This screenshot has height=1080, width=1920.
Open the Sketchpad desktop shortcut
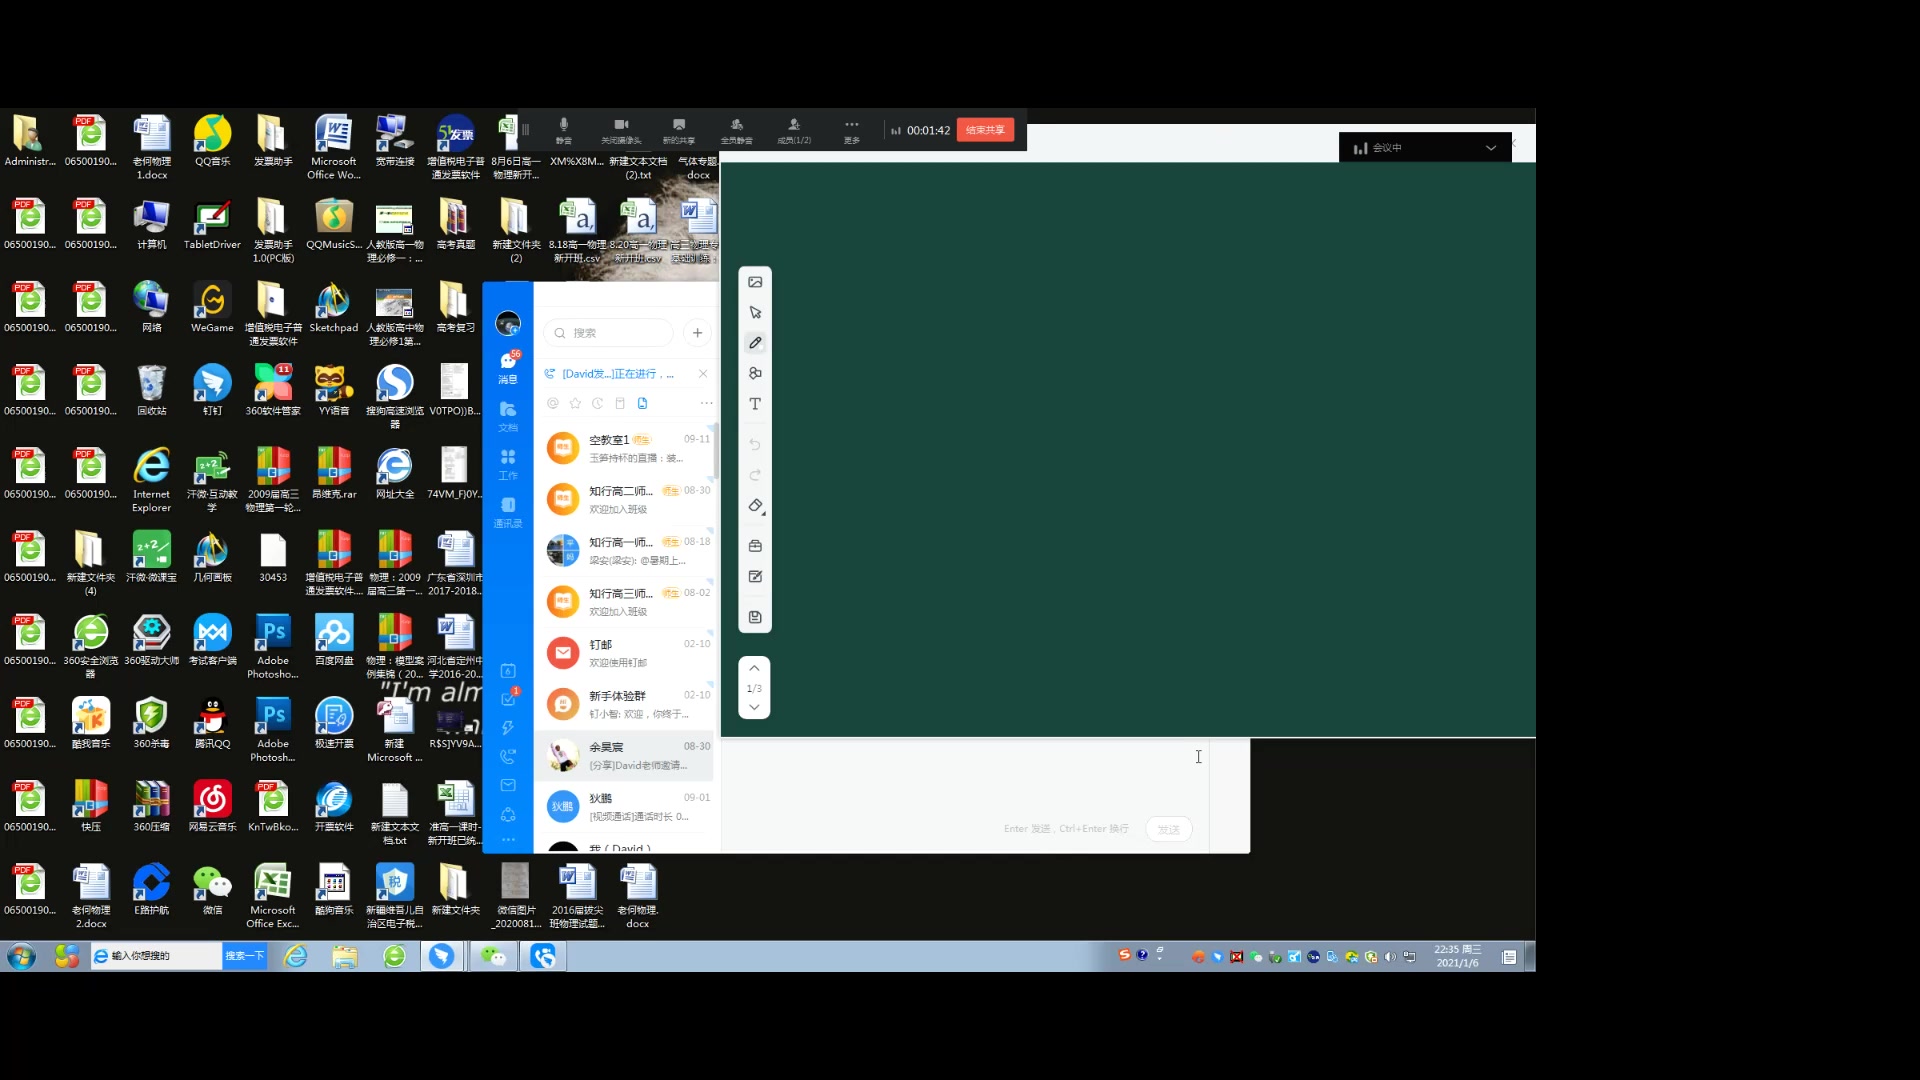pos(334,307)
